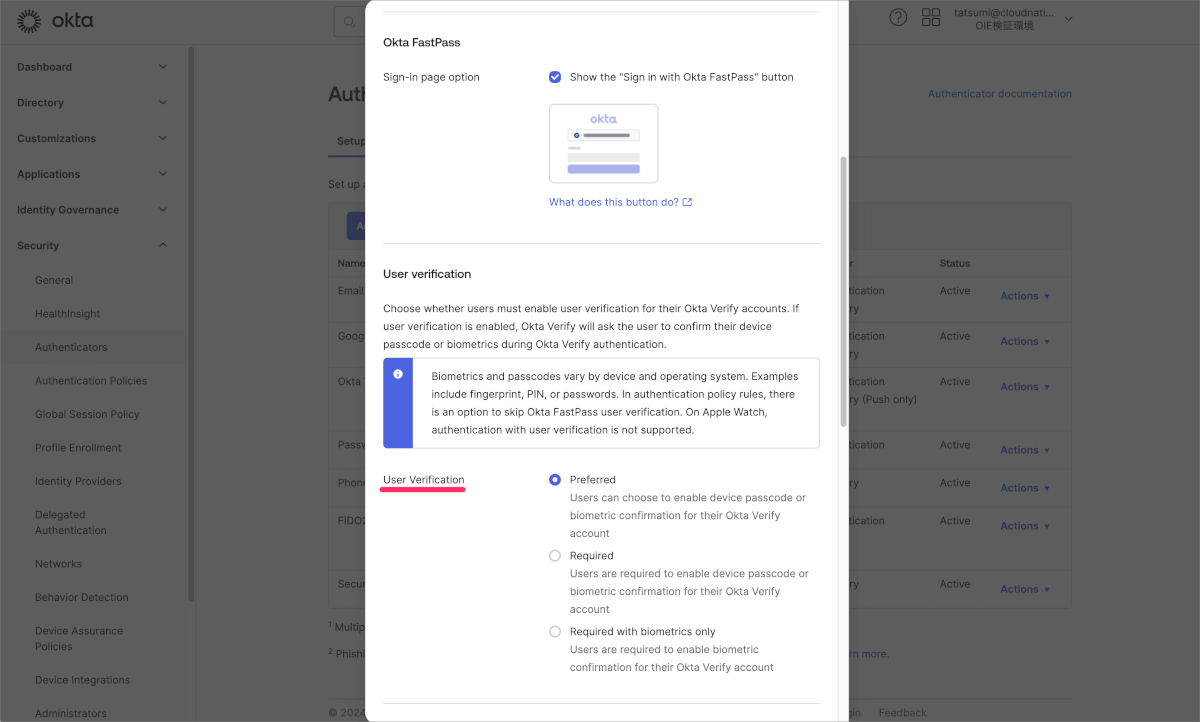Open the help question mark icon
Viewport: 1200px width, 722px height.
[x=898, y=18]
